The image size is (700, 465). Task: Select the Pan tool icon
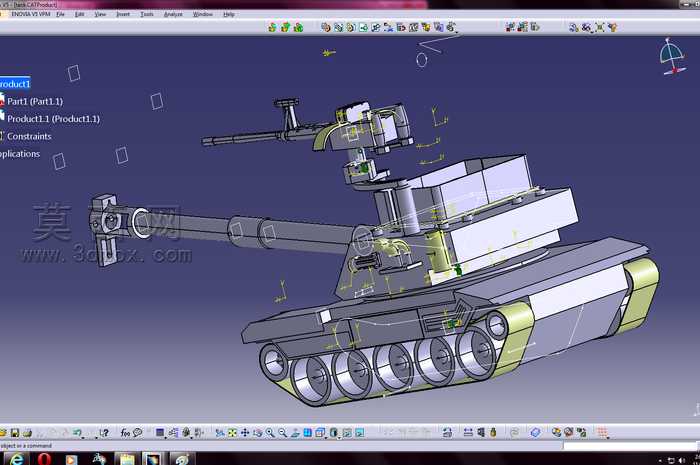click(x=245, y=432)
